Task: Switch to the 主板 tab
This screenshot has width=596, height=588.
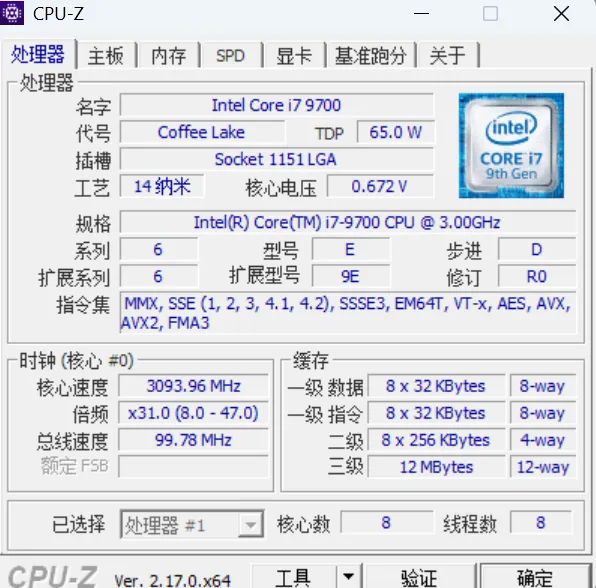Action: [x=106, y=55]
